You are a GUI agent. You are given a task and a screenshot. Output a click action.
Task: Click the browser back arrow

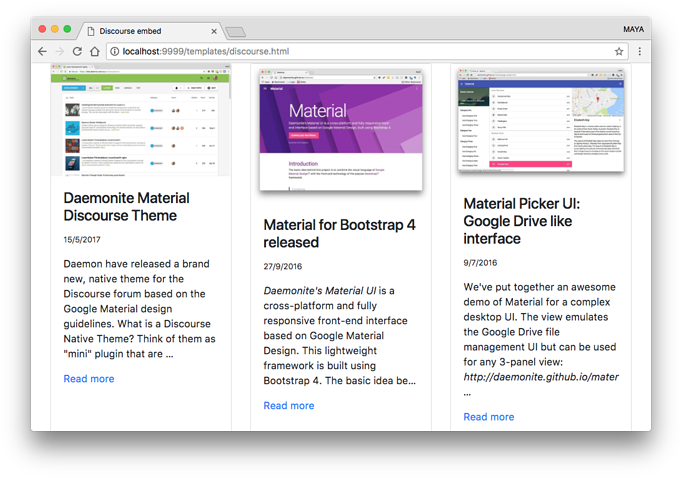tap(43, 51)
